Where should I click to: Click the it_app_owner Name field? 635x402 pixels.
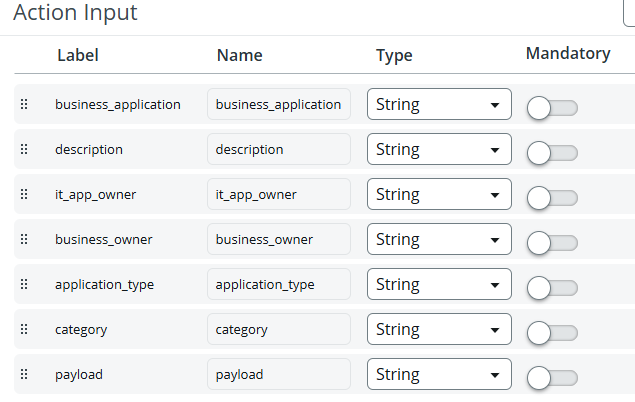pyautogui.click(x=279, y=194)
